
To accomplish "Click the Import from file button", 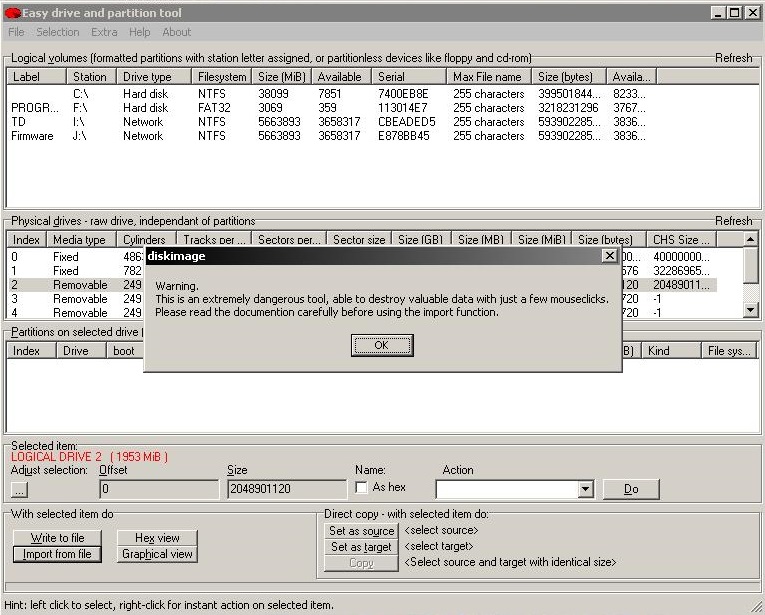I will tap(57, 554).
